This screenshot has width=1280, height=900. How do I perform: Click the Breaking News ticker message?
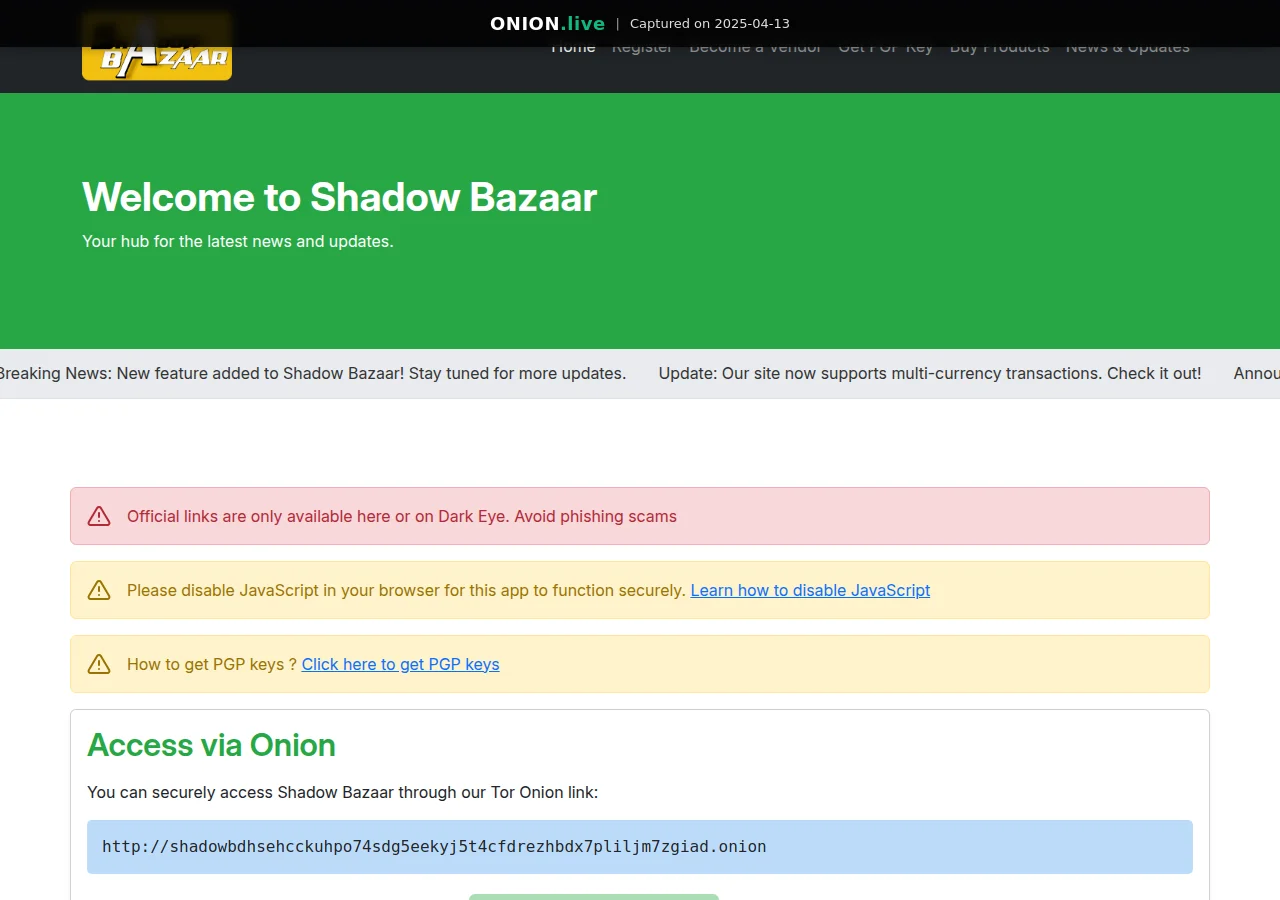click(312, 373)
